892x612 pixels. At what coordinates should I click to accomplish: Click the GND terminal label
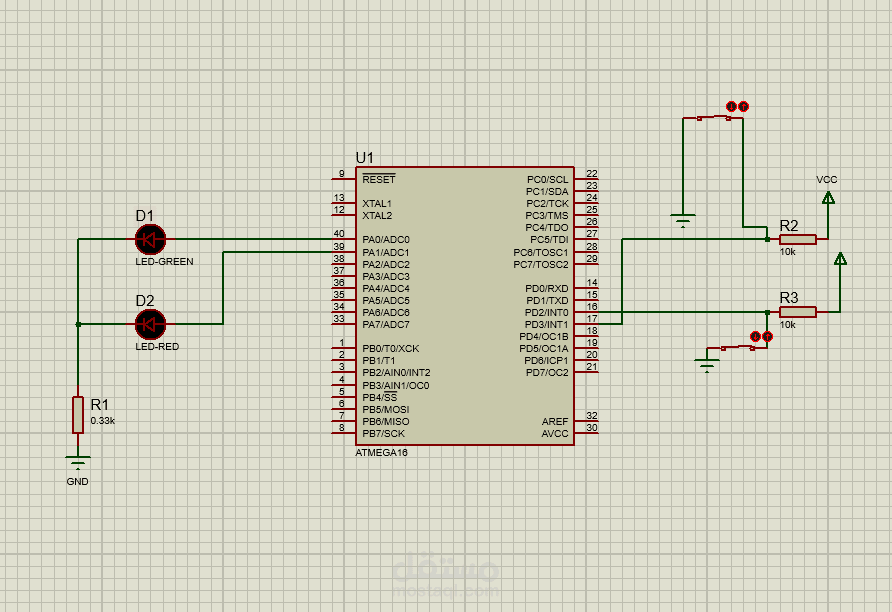(77, 482)
